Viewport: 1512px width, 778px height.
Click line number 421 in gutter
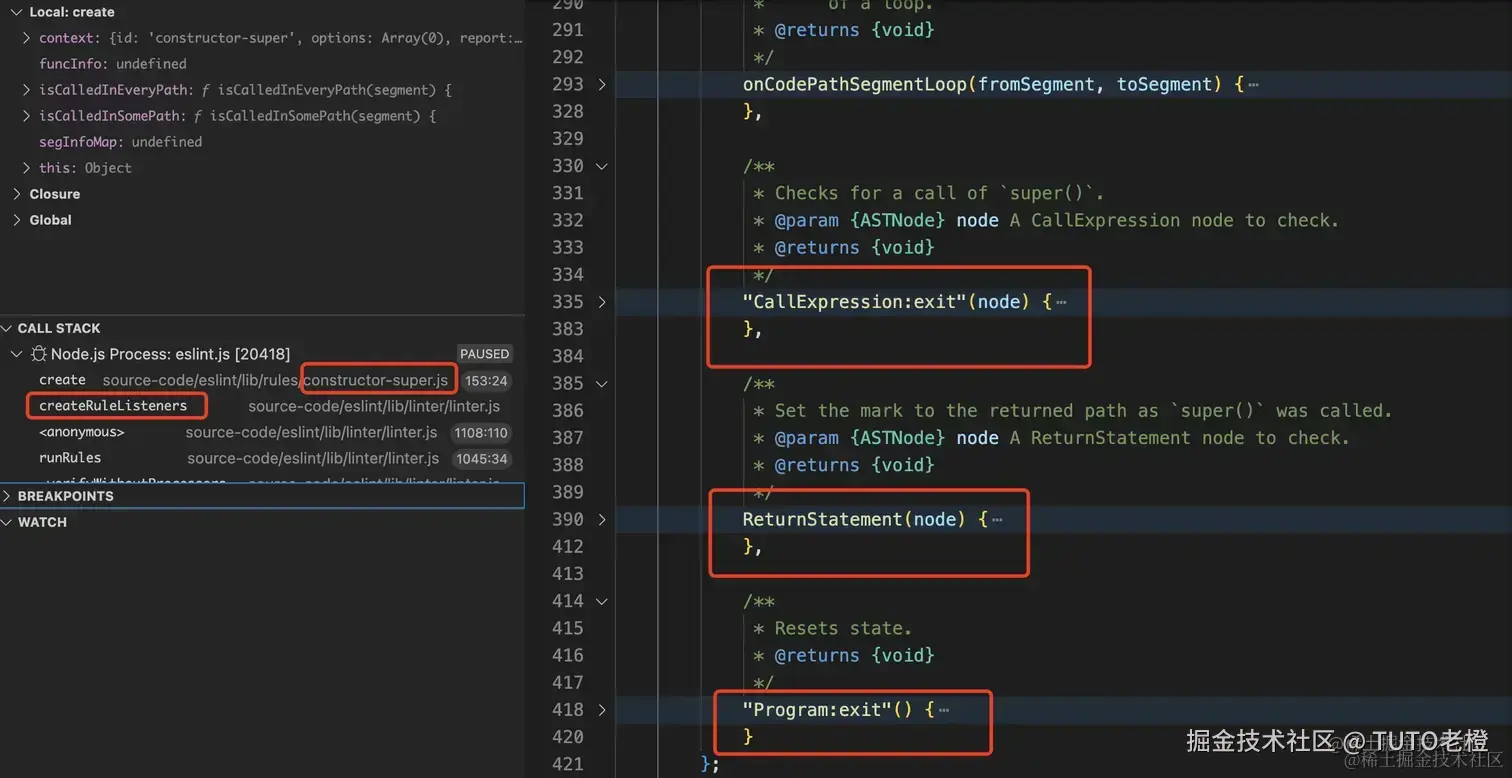pos(567,764)
